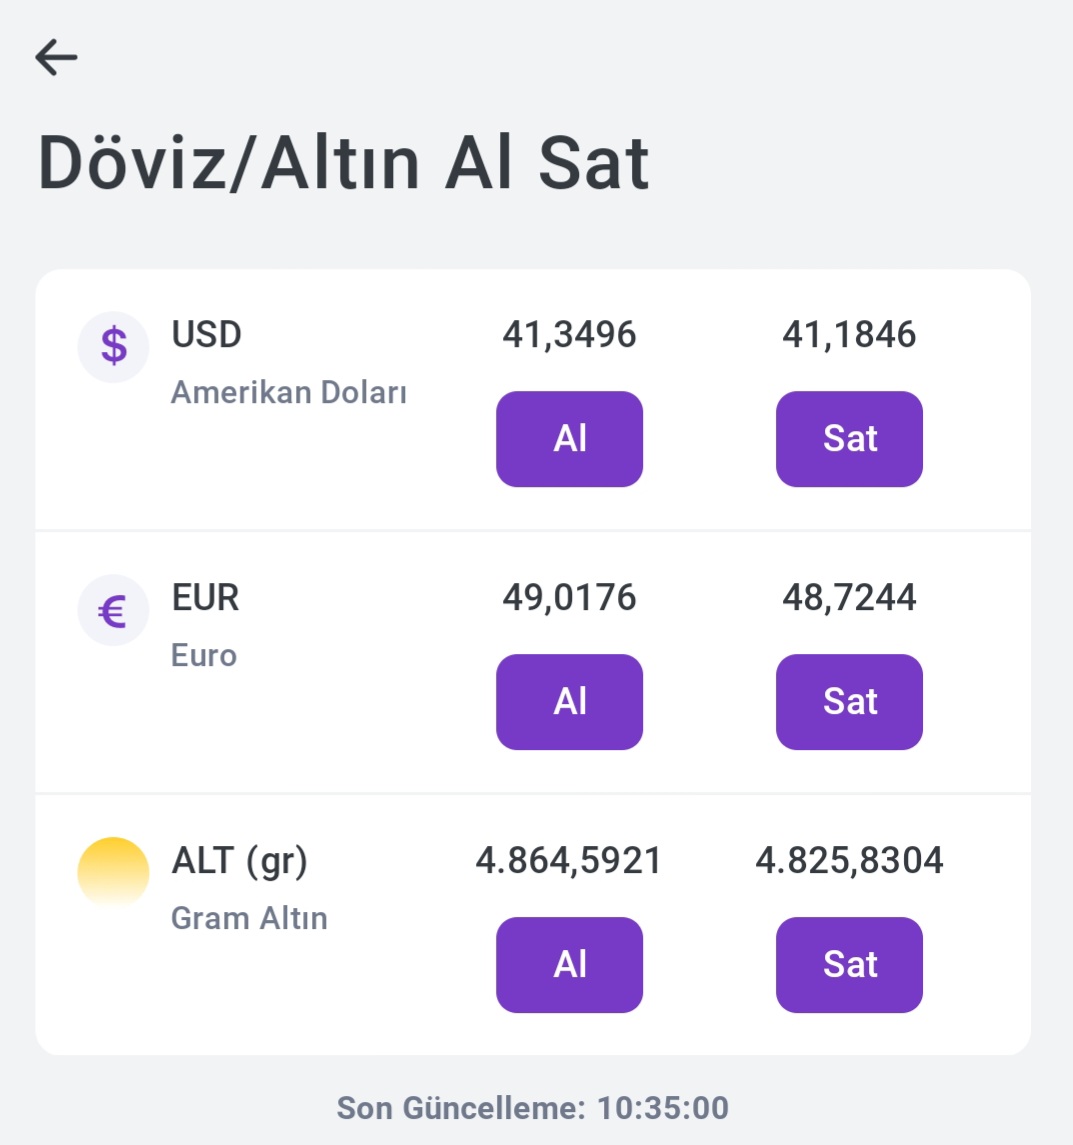Sell gram gold with Sat button
This screenshot has height=1145, width=1073.
click(x=849, y=964)
